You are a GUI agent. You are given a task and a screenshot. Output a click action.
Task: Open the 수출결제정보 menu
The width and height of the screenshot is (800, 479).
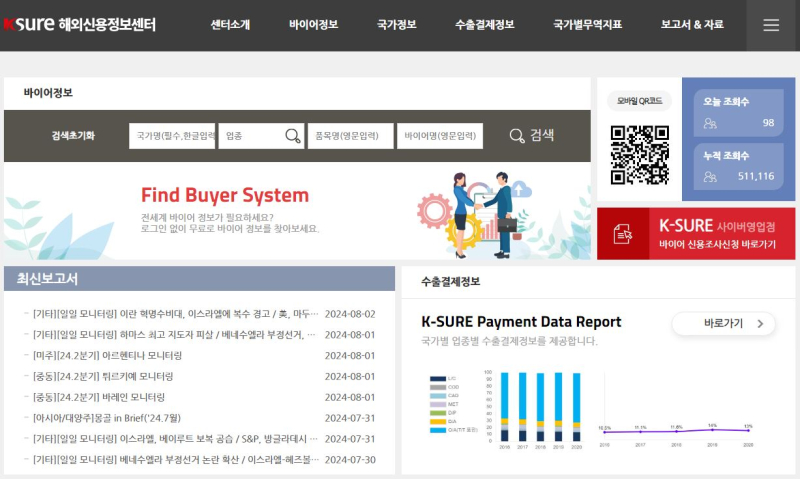484,25
